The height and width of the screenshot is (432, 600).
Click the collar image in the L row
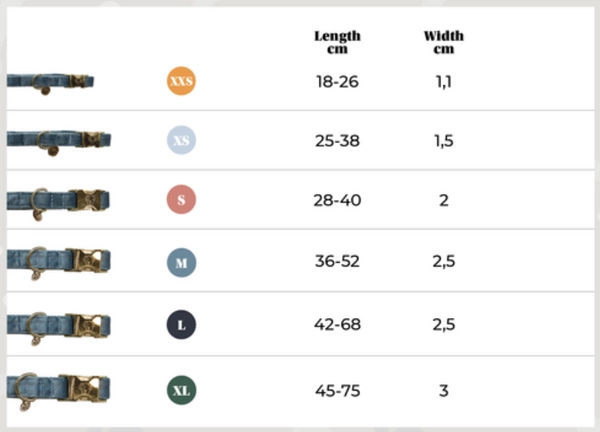coord(58,325)
